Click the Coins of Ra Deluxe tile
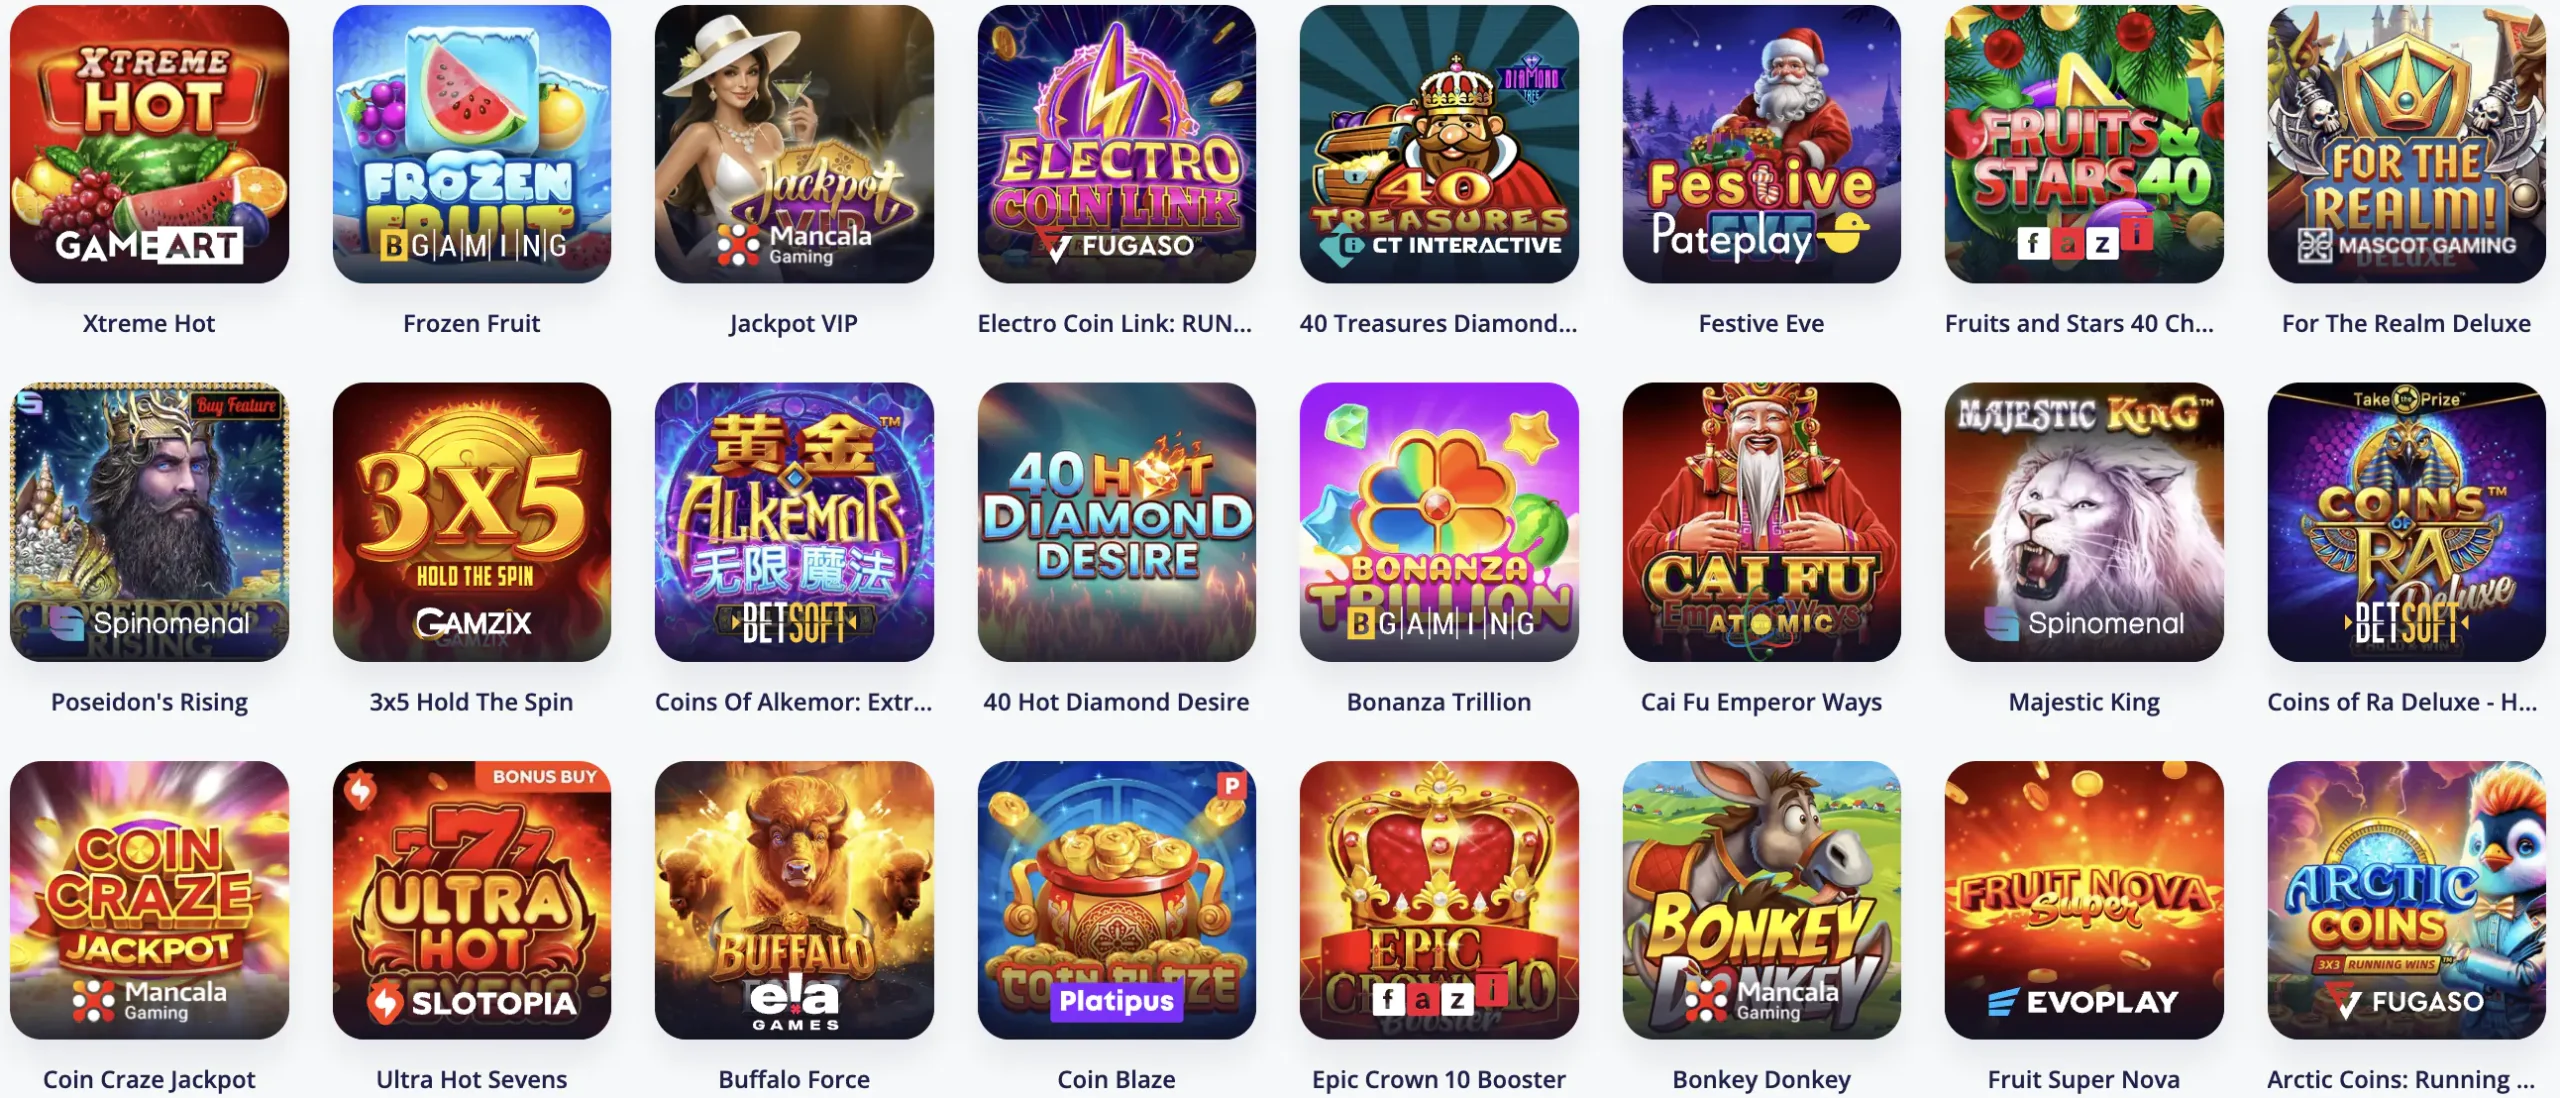The width and height of the screenshot is (2560, 1098). pos(2406,522)
